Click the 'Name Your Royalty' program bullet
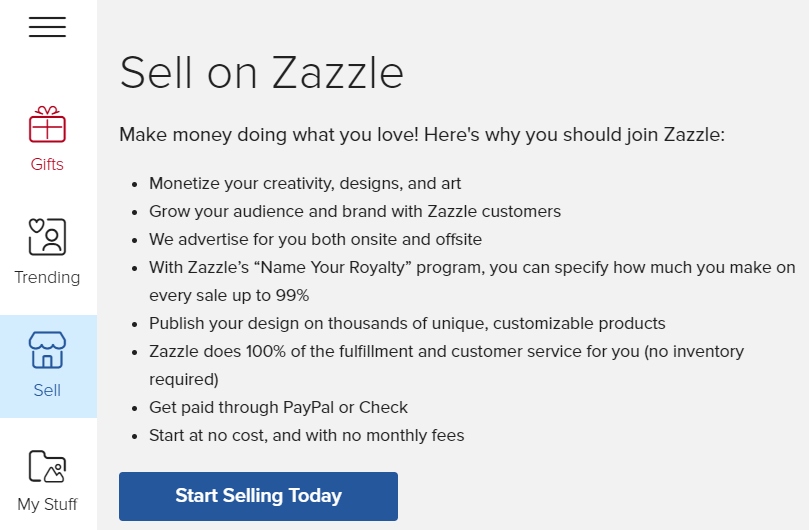This screenshot has height=530, width=809. click(472, 281)
